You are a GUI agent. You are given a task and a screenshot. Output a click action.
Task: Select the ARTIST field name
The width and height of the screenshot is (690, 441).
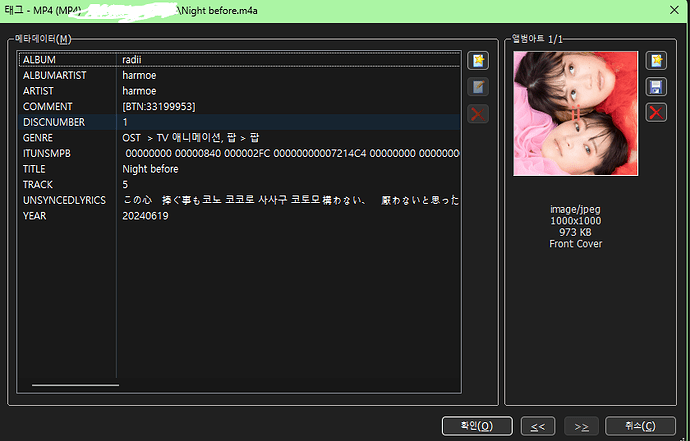[38, 91]
